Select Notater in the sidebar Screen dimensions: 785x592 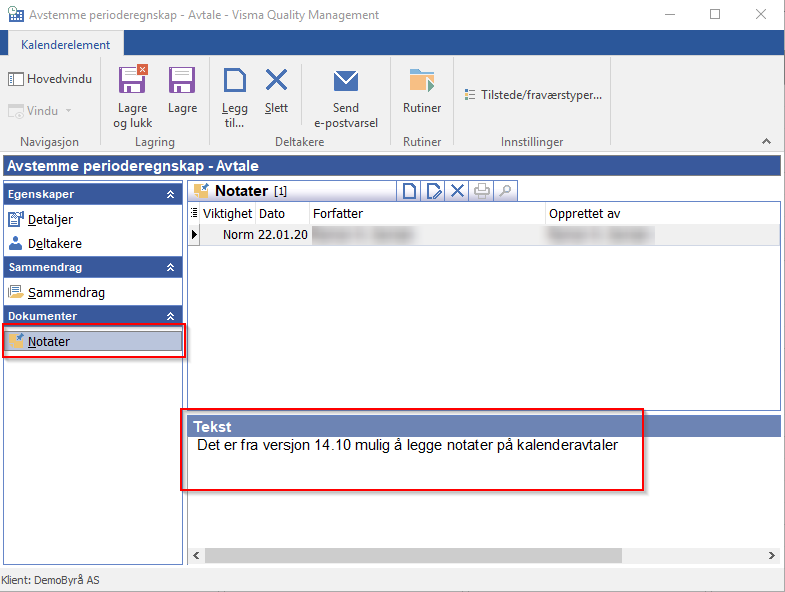coord(93,341)
